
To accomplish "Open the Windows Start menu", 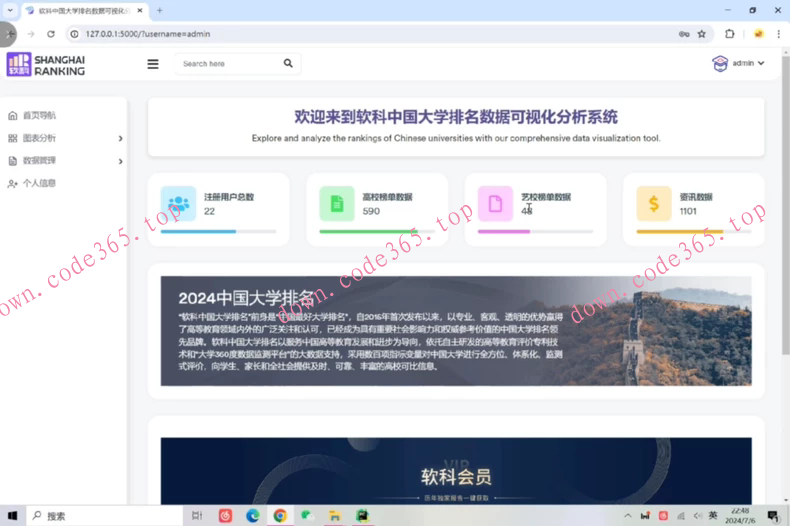I will [x=13, y=516].
